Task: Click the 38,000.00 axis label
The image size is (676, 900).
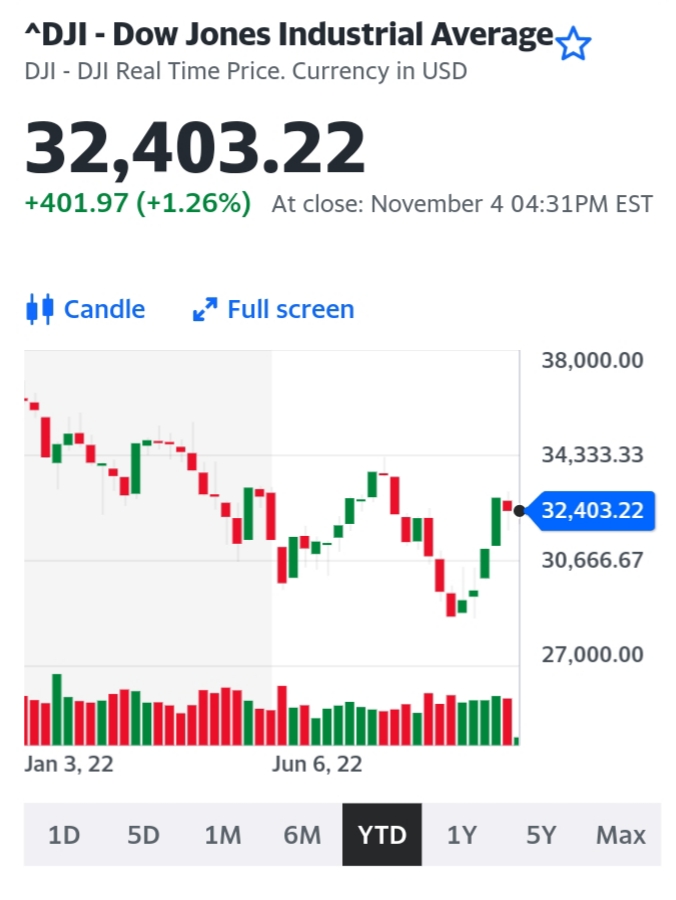Action: coord(592,360)
